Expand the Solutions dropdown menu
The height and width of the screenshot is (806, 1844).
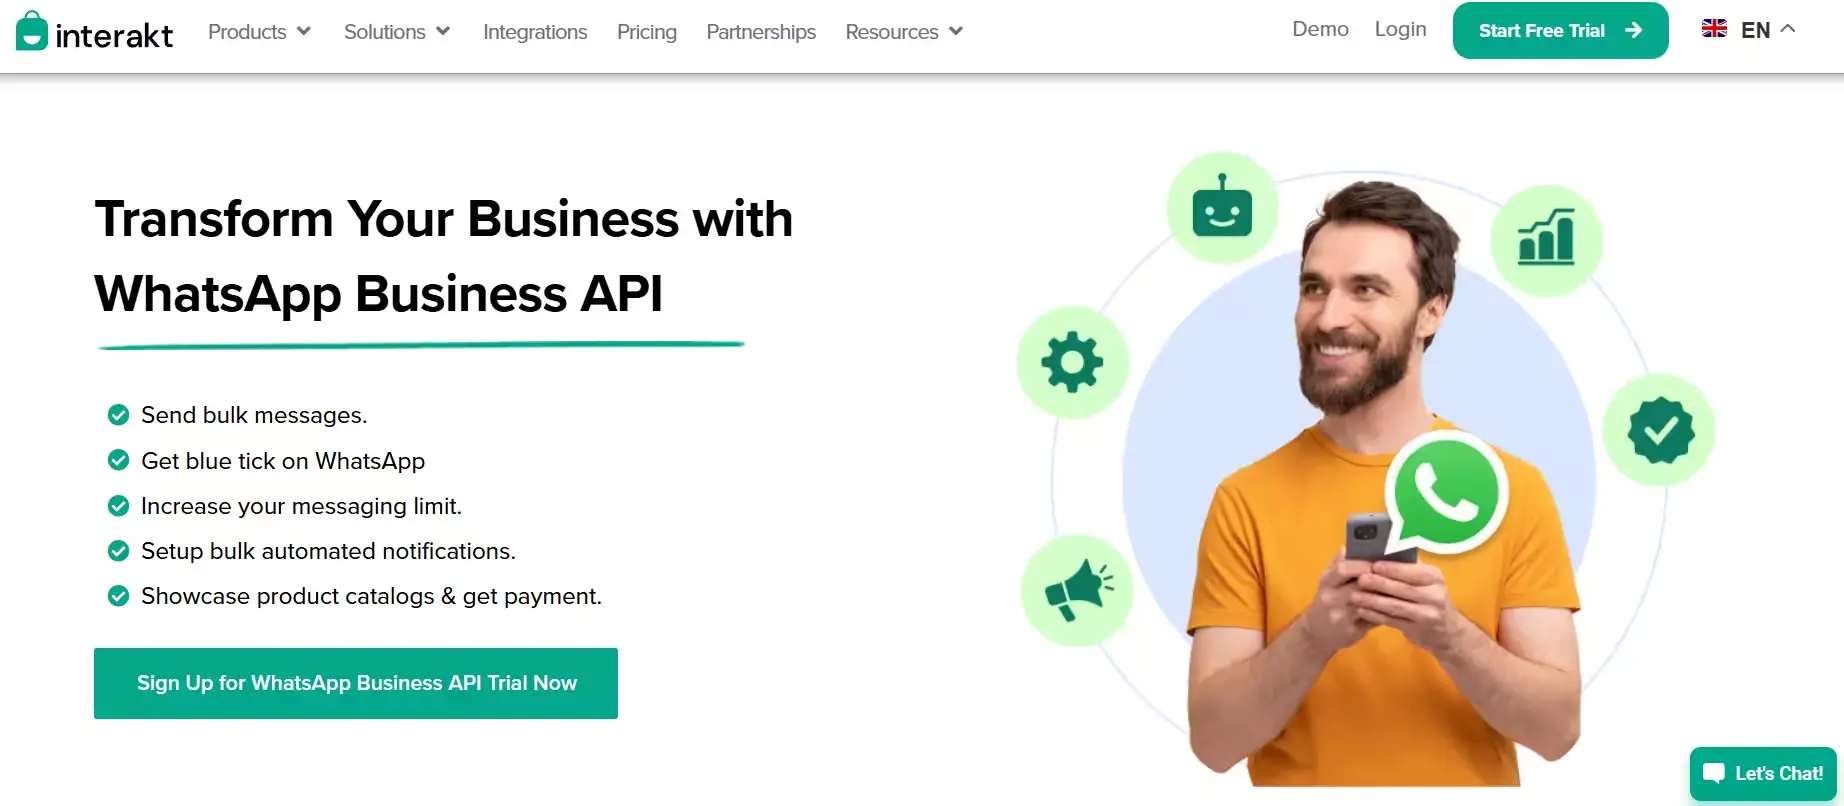click(x=397, y=32)
